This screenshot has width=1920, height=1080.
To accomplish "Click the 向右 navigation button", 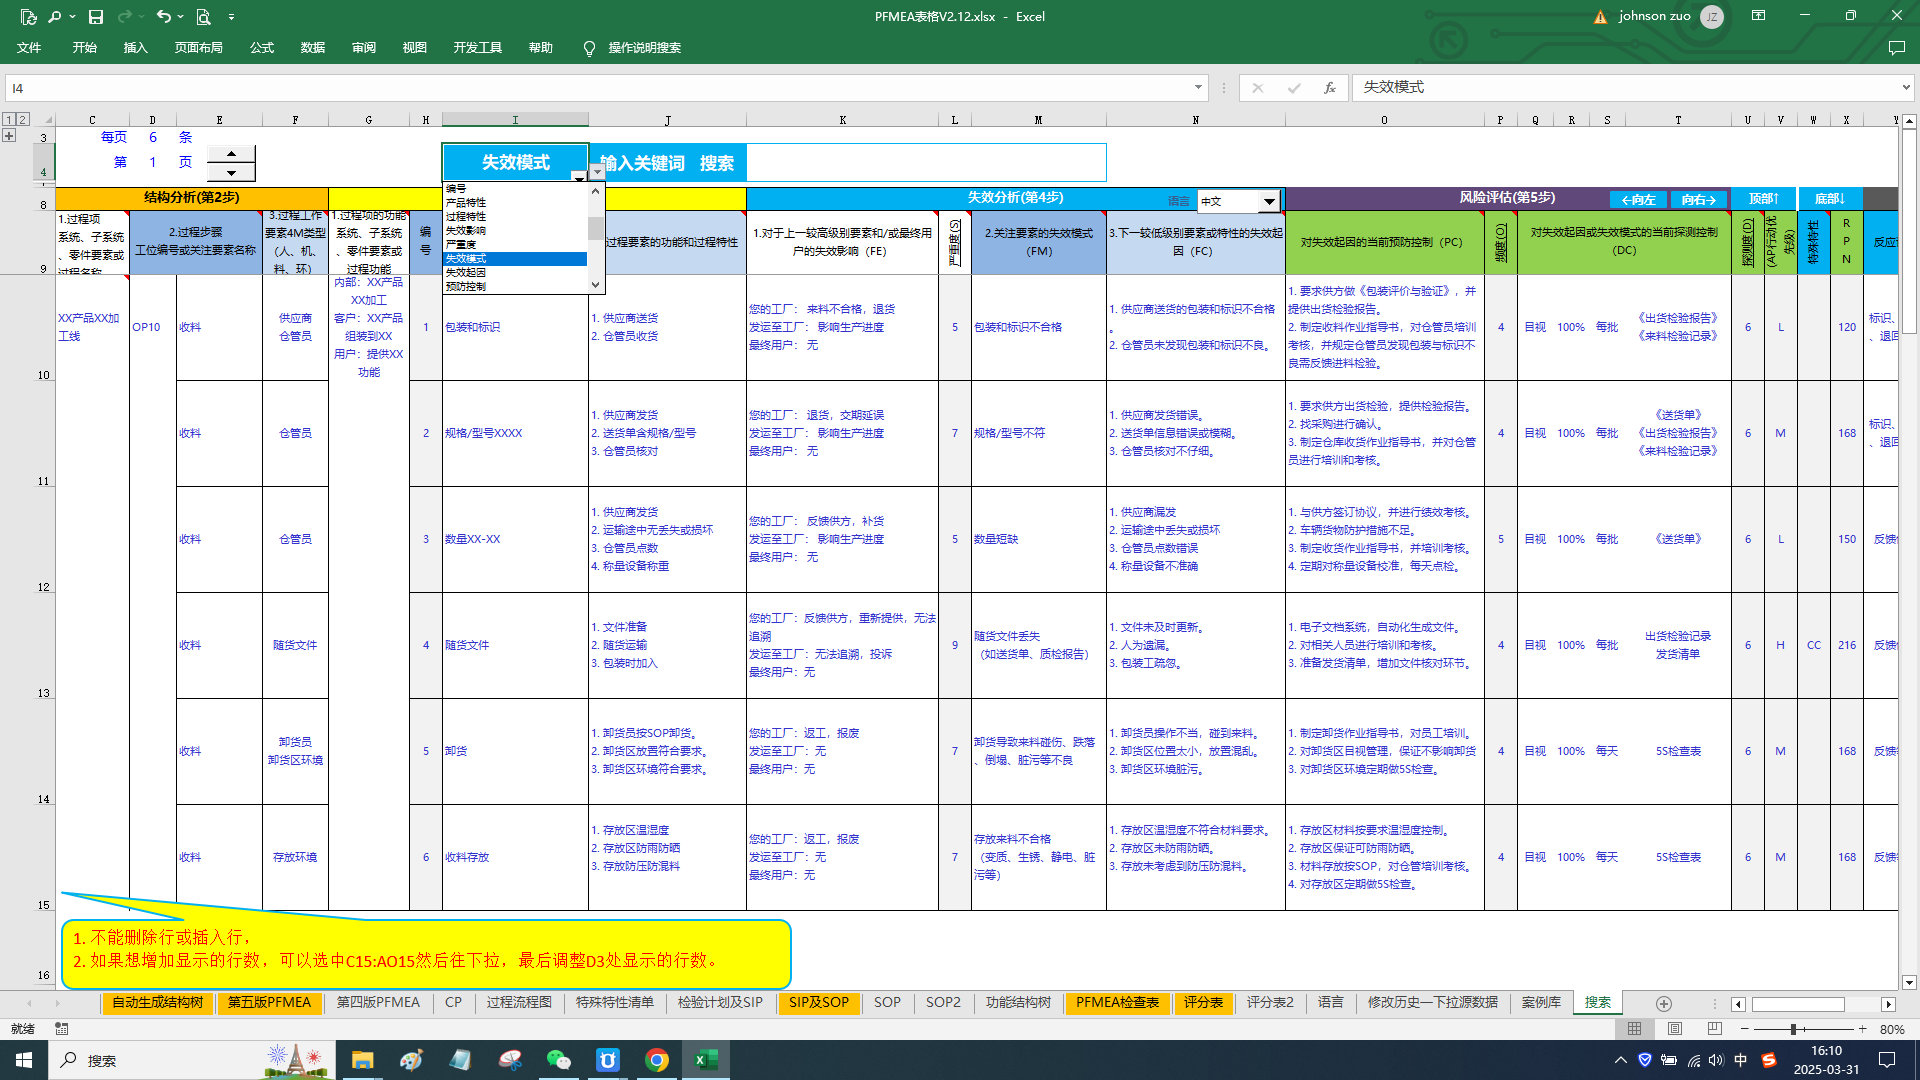I will (1698, 199).
